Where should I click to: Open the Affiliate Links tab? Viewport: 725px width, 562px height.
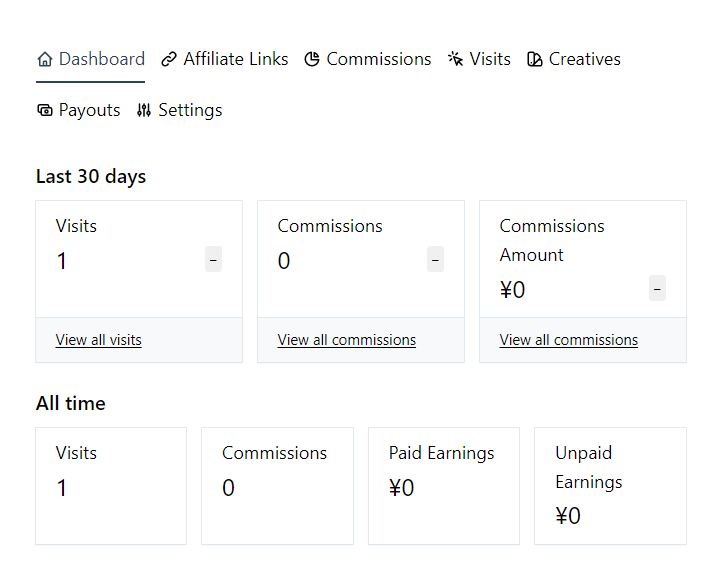[235, 60]
